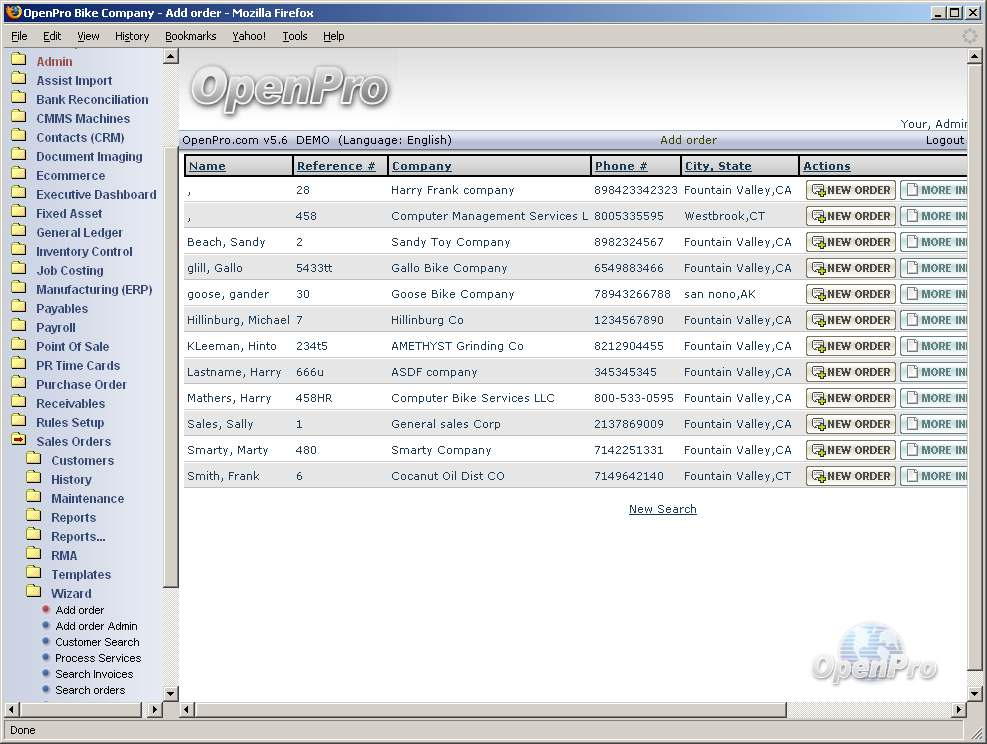Open the Templates subfolder
This screenshot has height=744, width=987.
[x=80, y=575]
